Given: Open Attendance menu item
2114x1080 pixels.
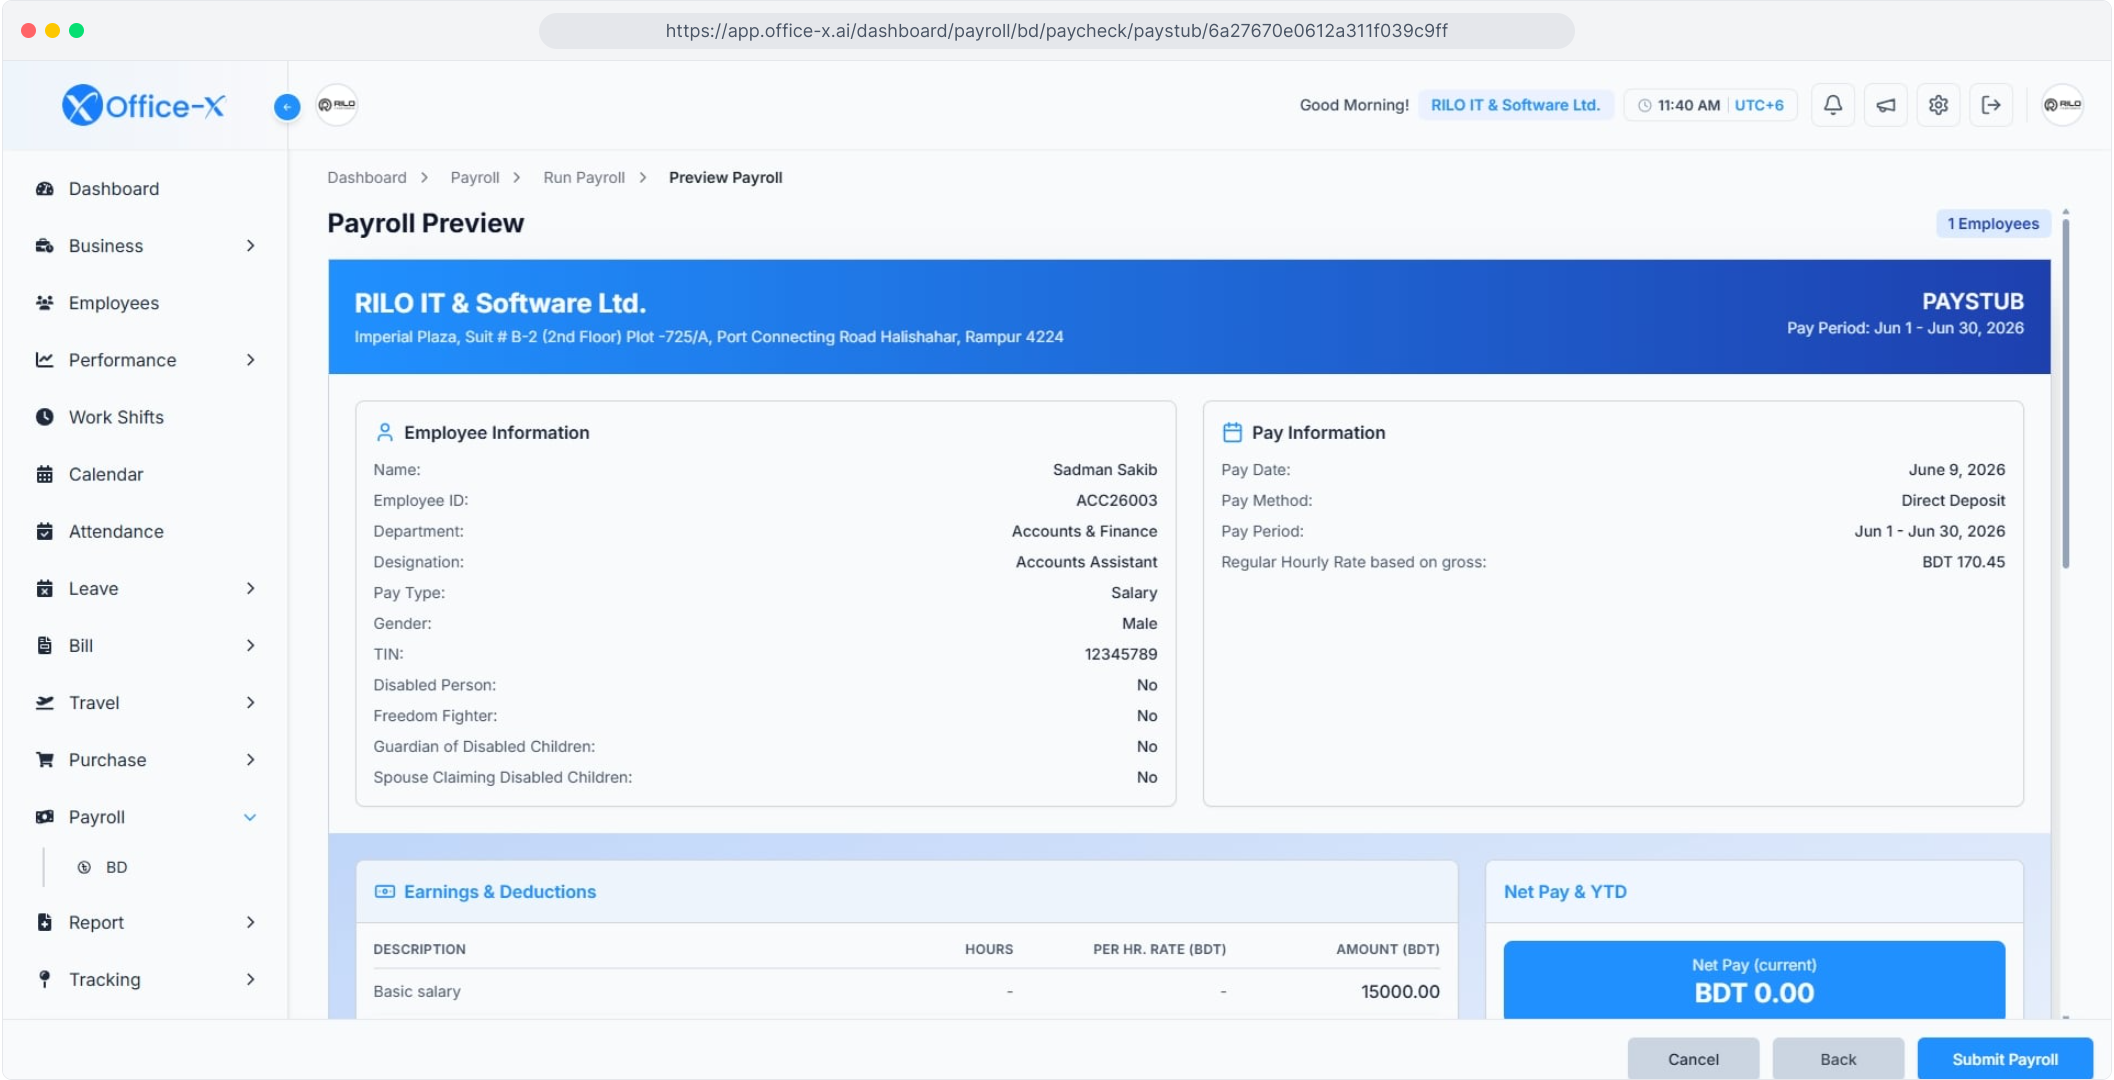Looking at the screenshot, I should point(116,531).
